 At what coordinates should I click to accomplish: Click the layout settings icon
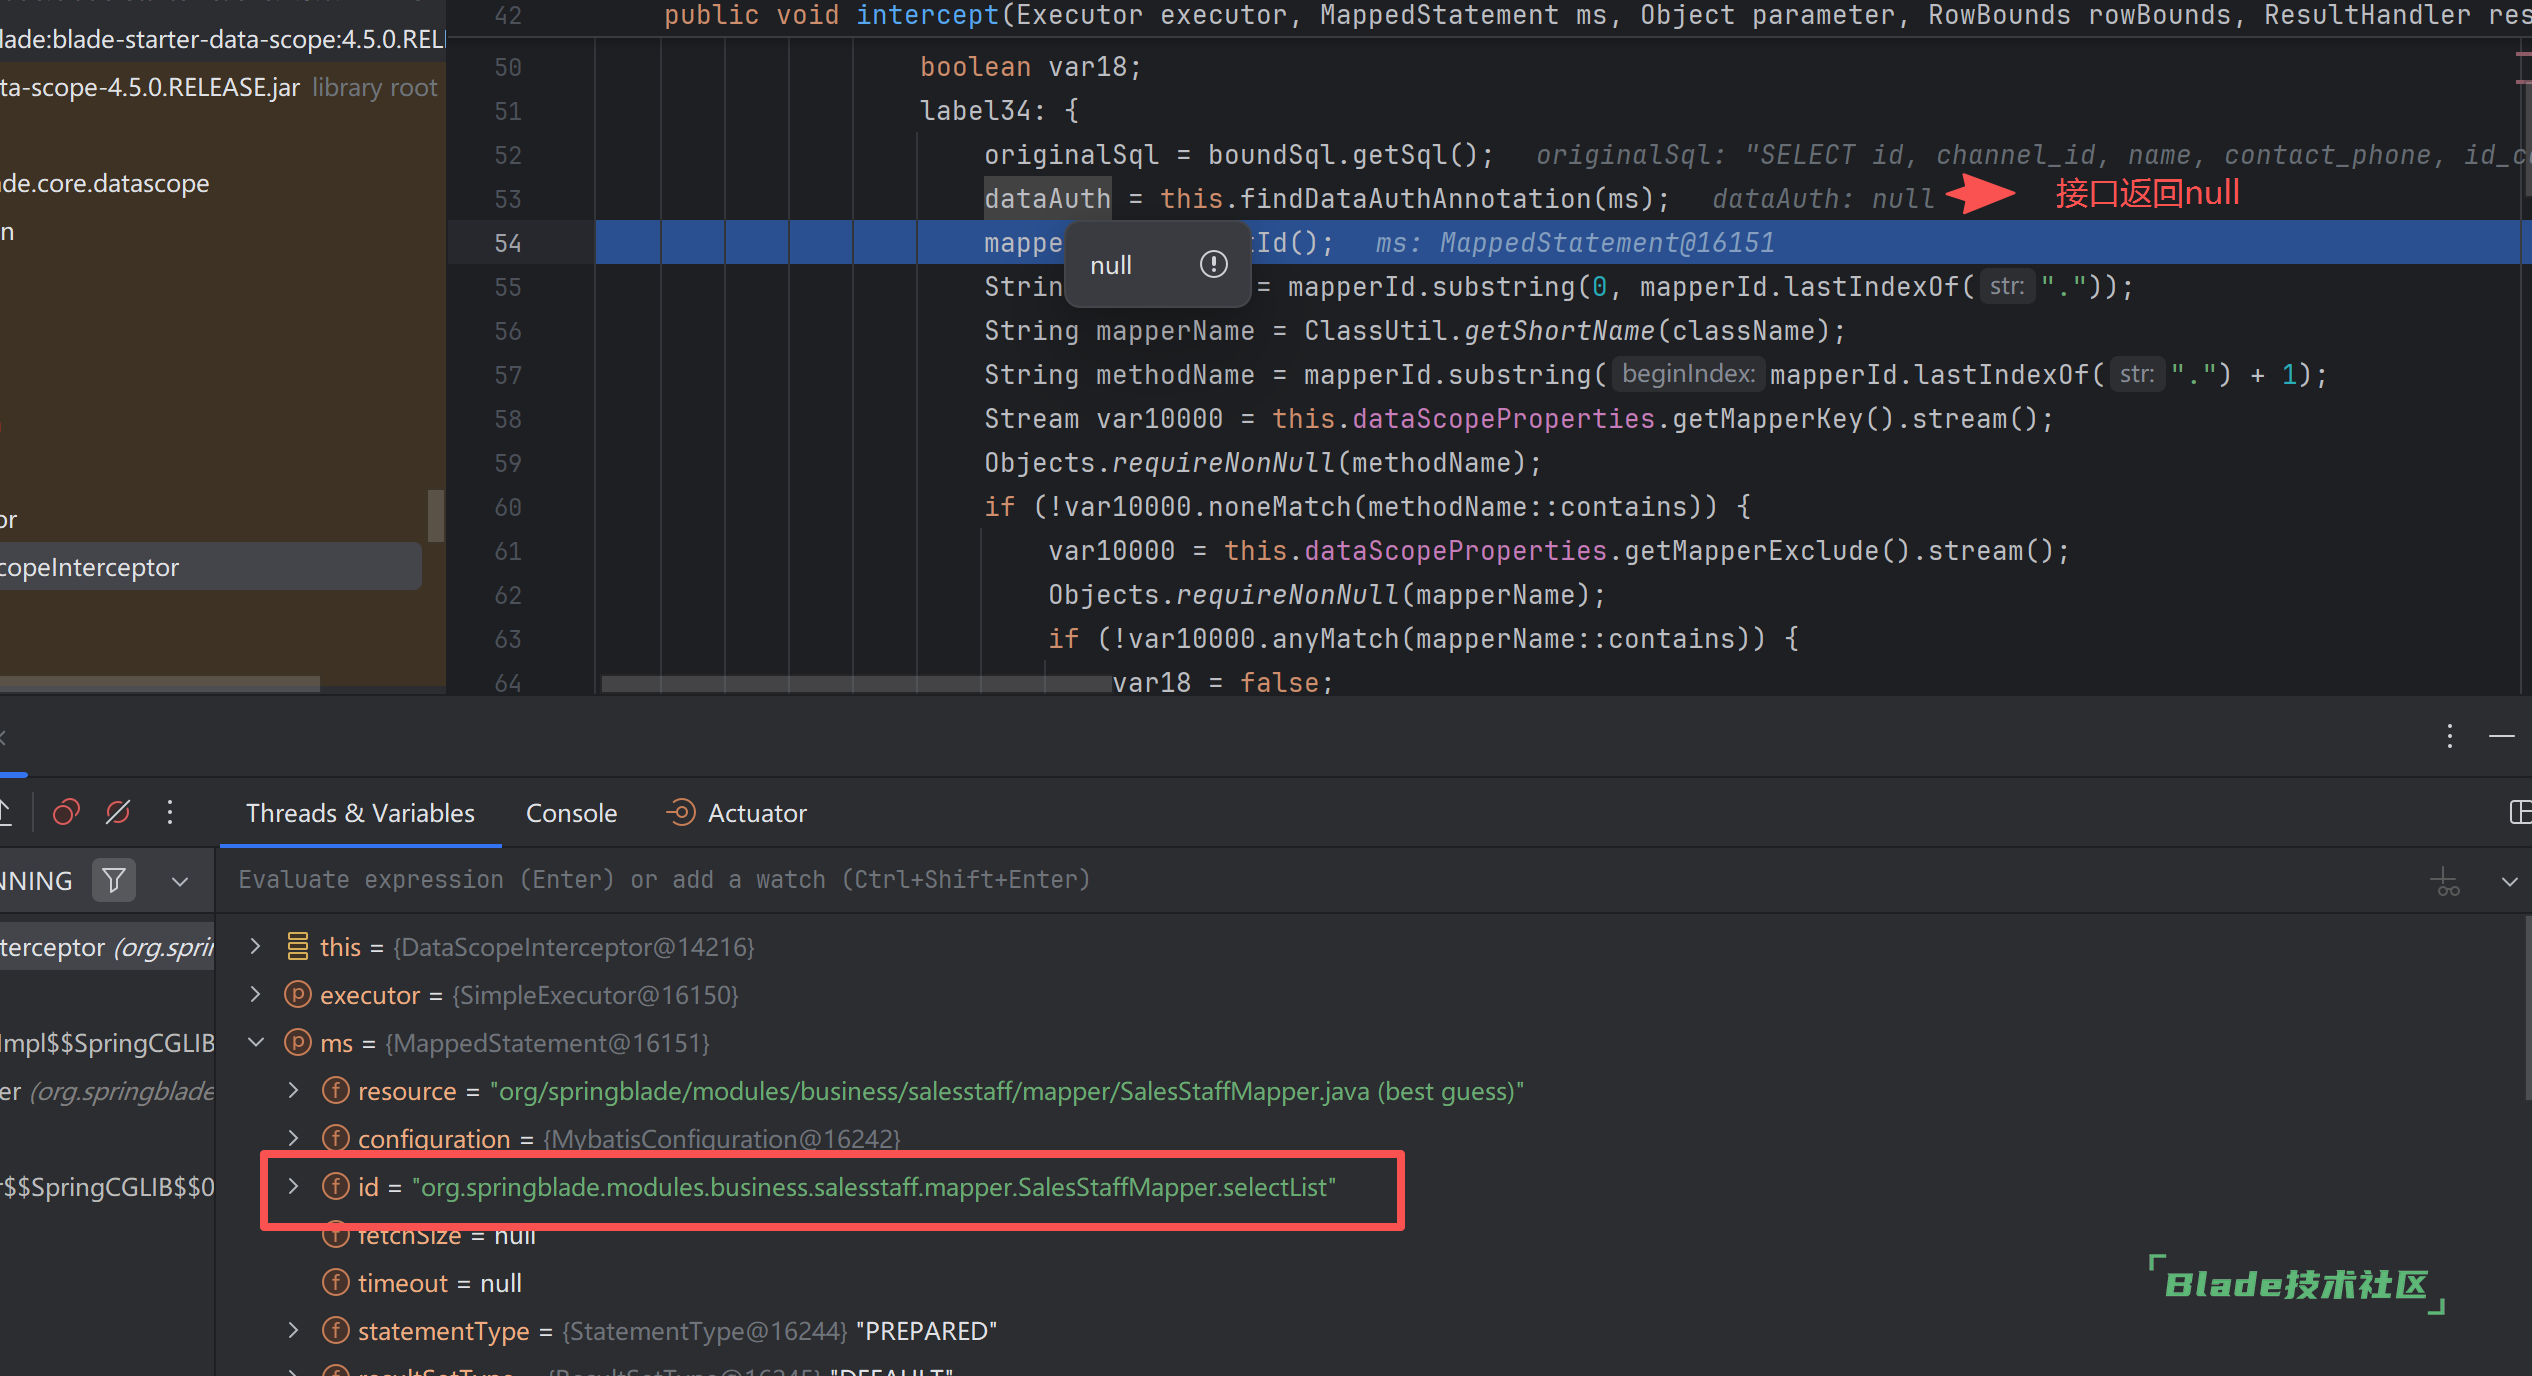[2520, 813]
